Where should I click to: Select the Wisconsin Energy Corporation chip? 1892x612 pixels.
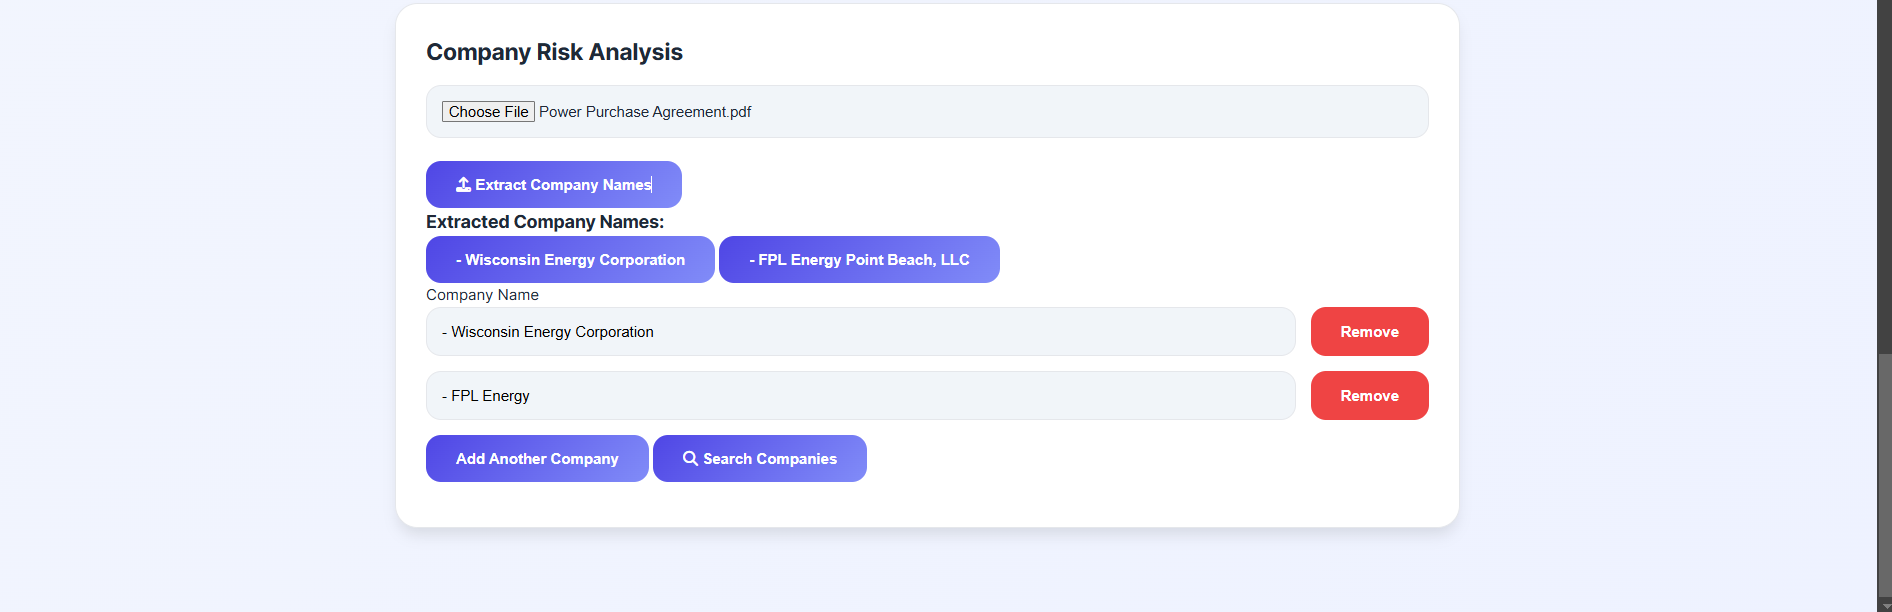pyautogui.click(x=570, y=260)
